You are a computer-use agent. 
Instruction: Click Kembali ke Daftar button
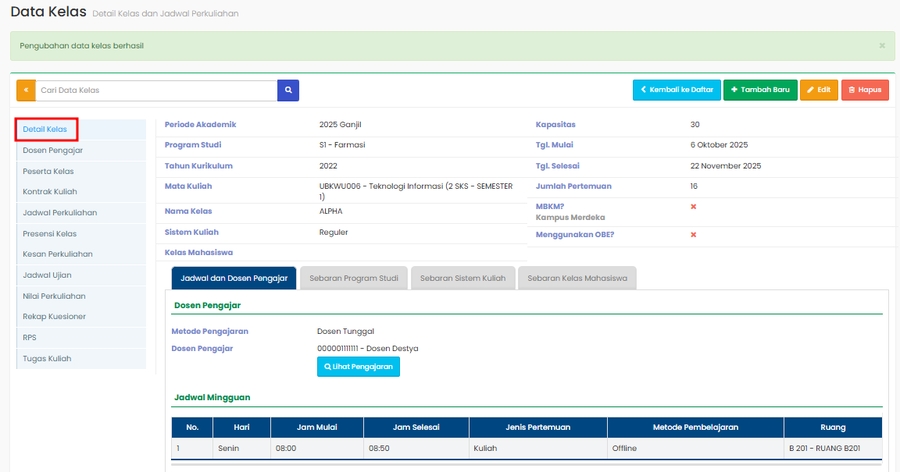[676, 90]
